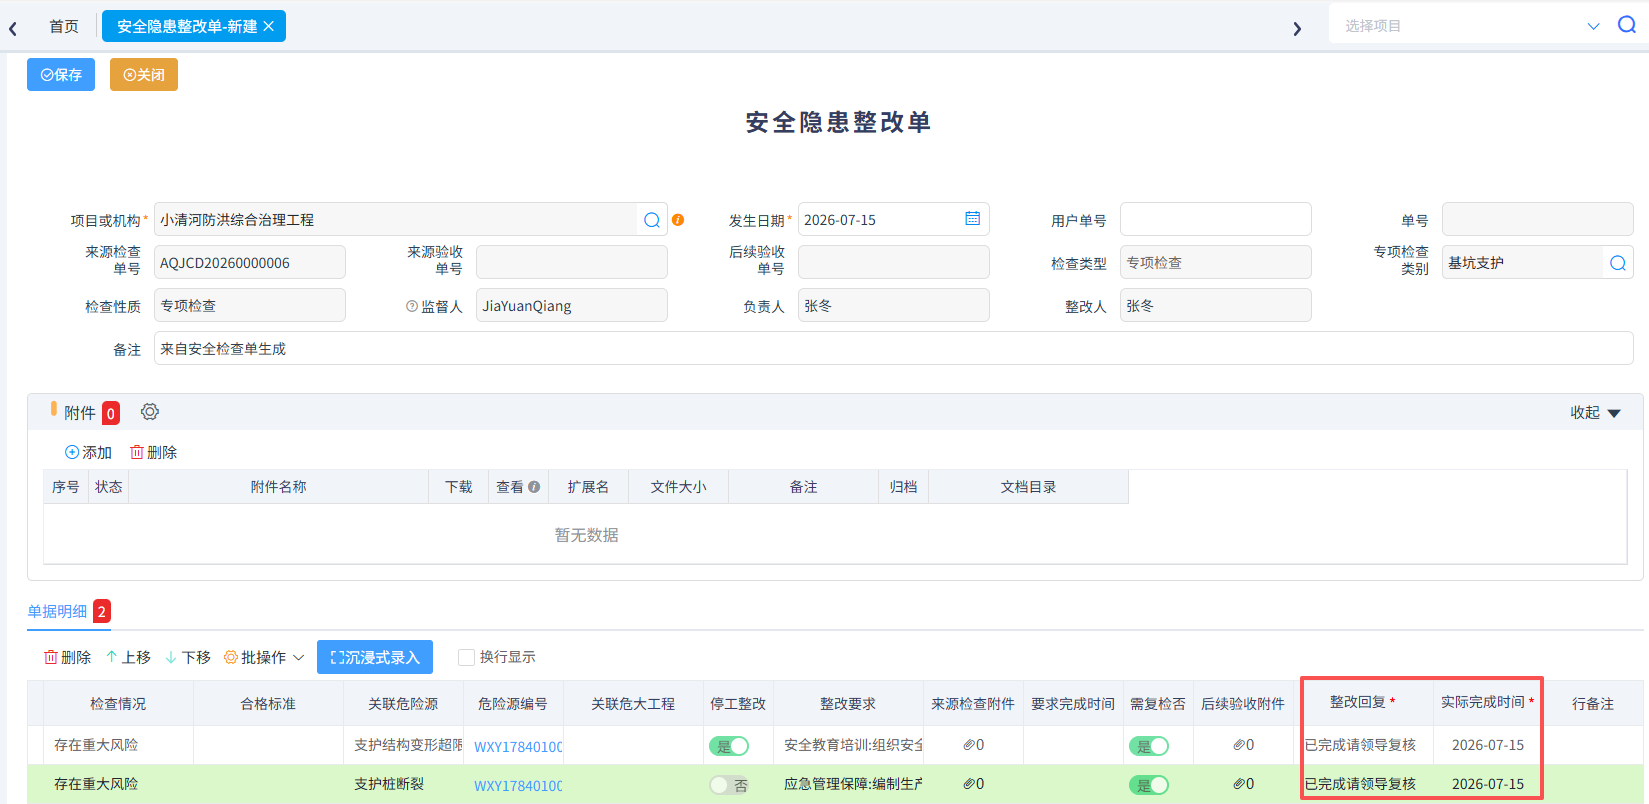This screenshot has width=1649, height=804.
Task: Open the calendar icon in 发生日期 field
Action: tap(972, 218)
